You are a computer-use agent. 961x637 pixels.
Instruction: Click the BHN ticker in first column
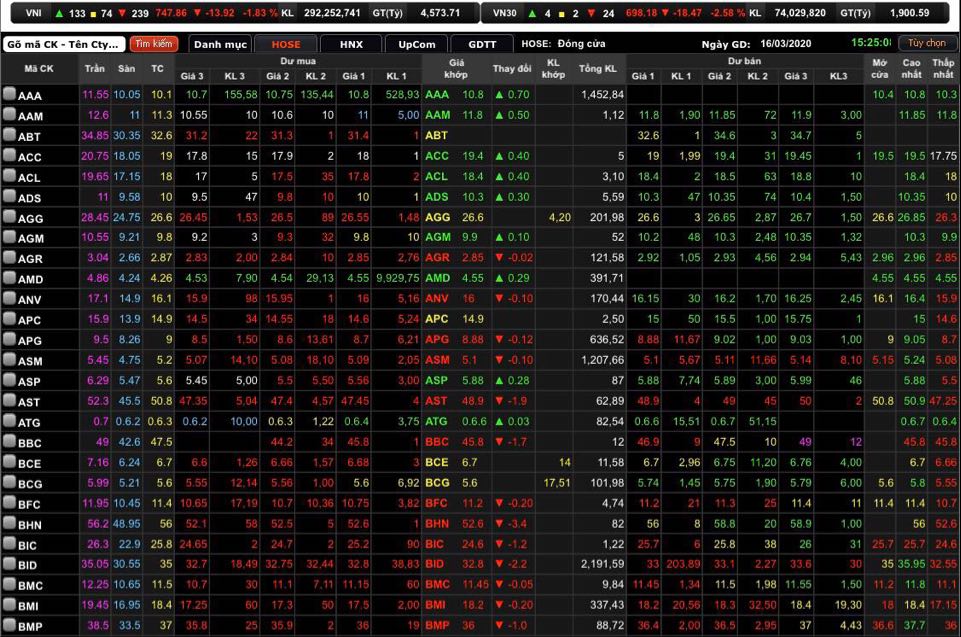[29, 525]
